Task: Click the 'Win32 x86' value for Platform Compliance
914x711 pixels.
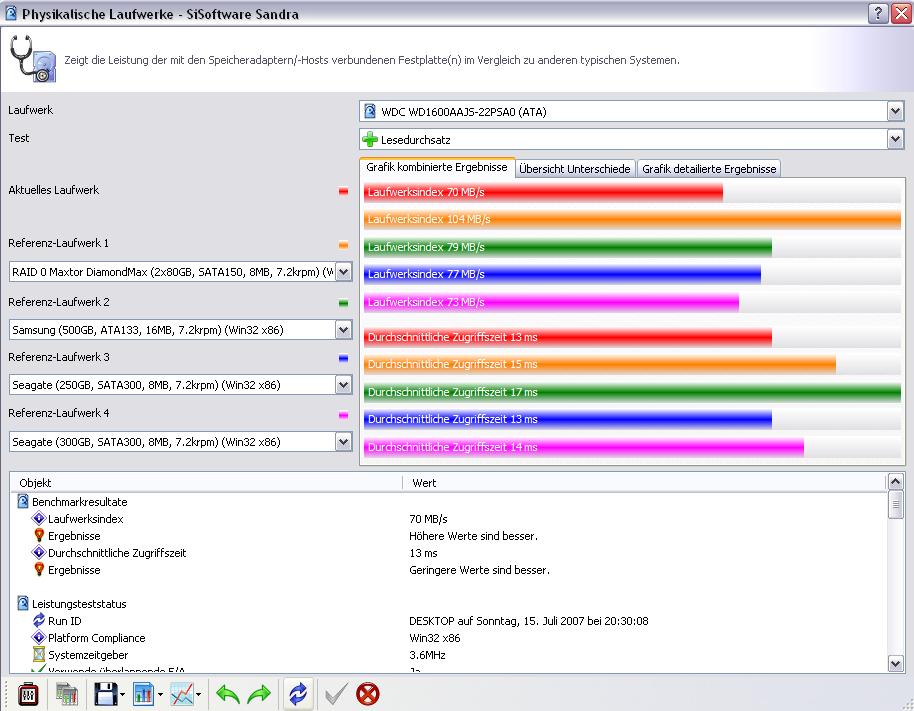Action: pos(435,638)
